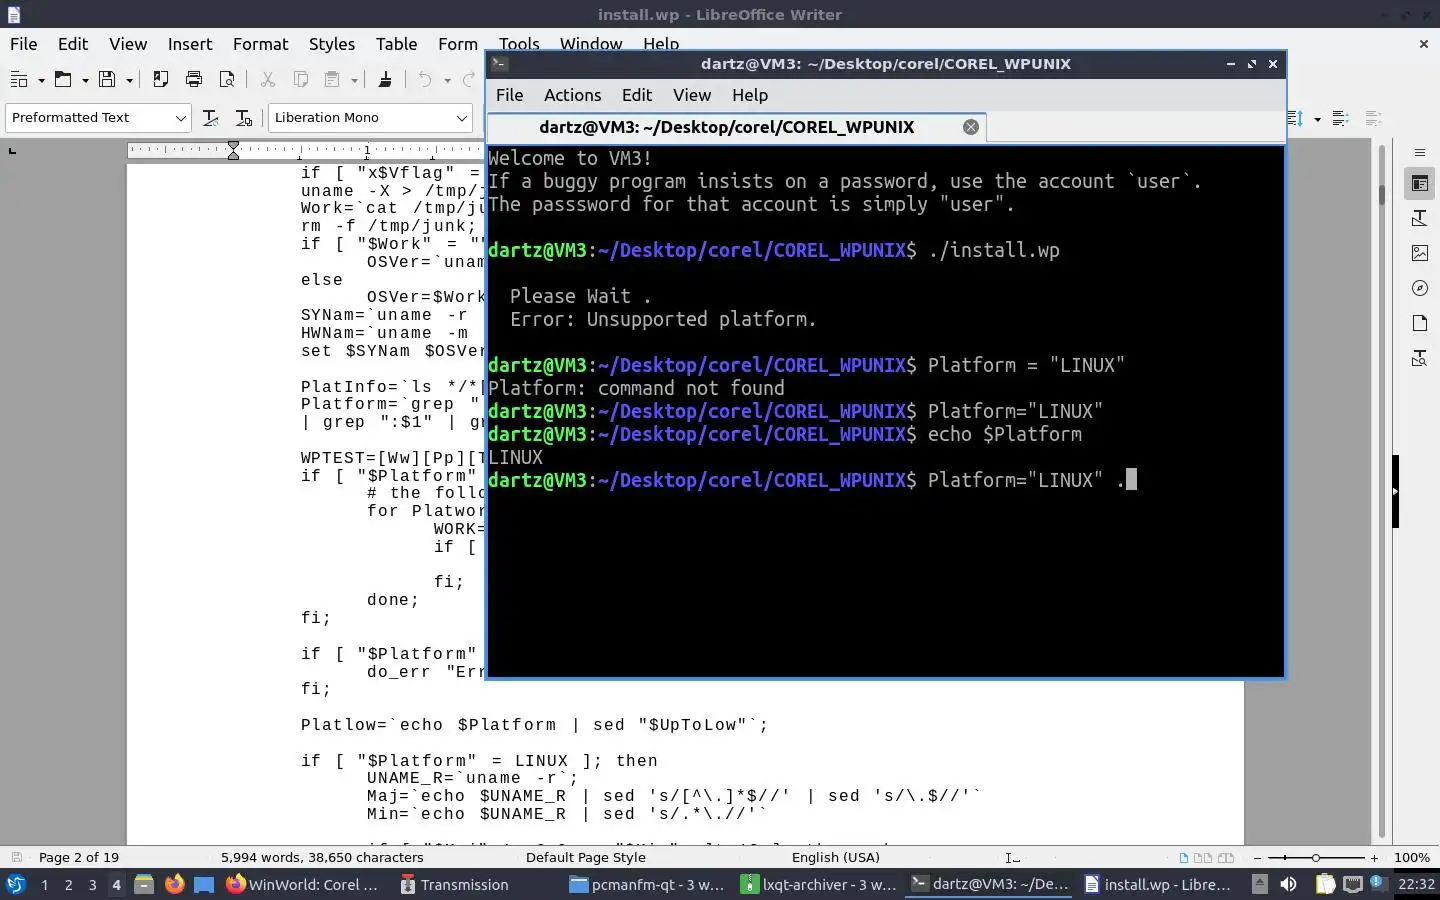Select book view in status bar
The height and width of the screenshot is (900, 1440).
click(x=1225, y=858)
